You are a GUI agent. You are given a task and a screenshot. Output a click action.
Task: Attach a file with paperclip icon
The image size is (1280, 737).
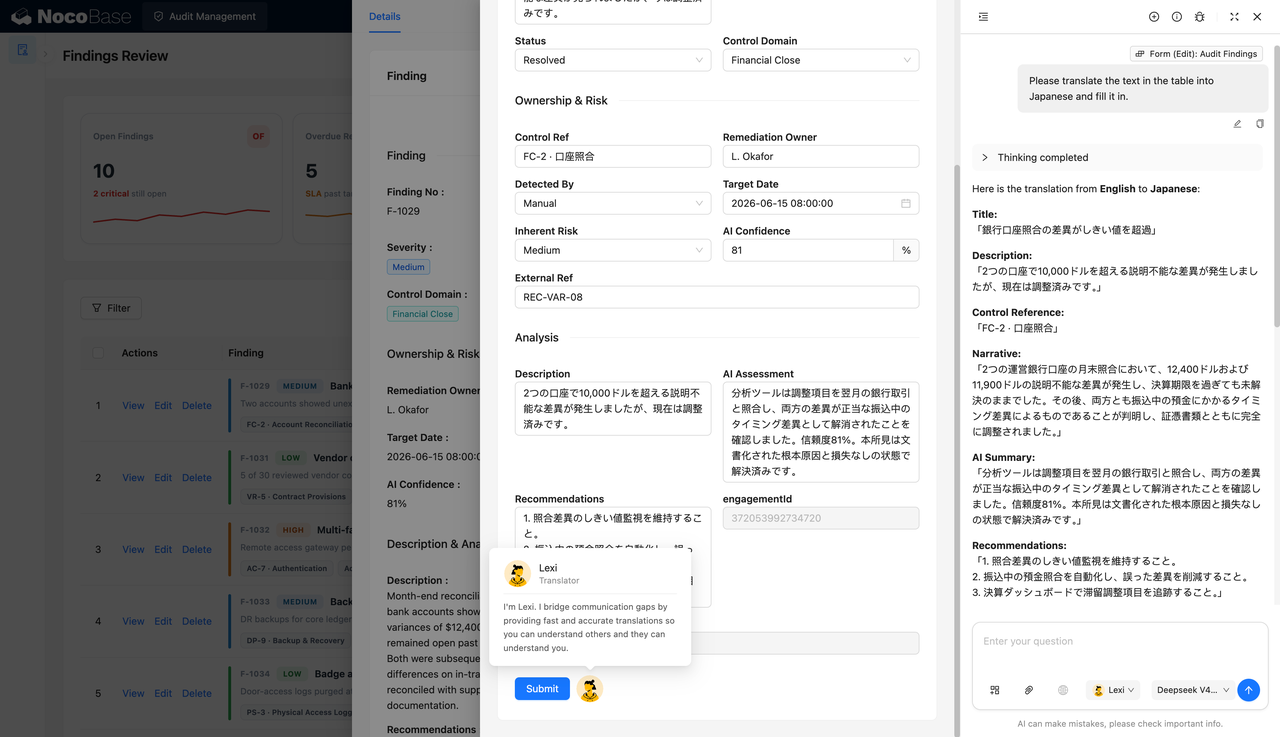[1029, 690]
